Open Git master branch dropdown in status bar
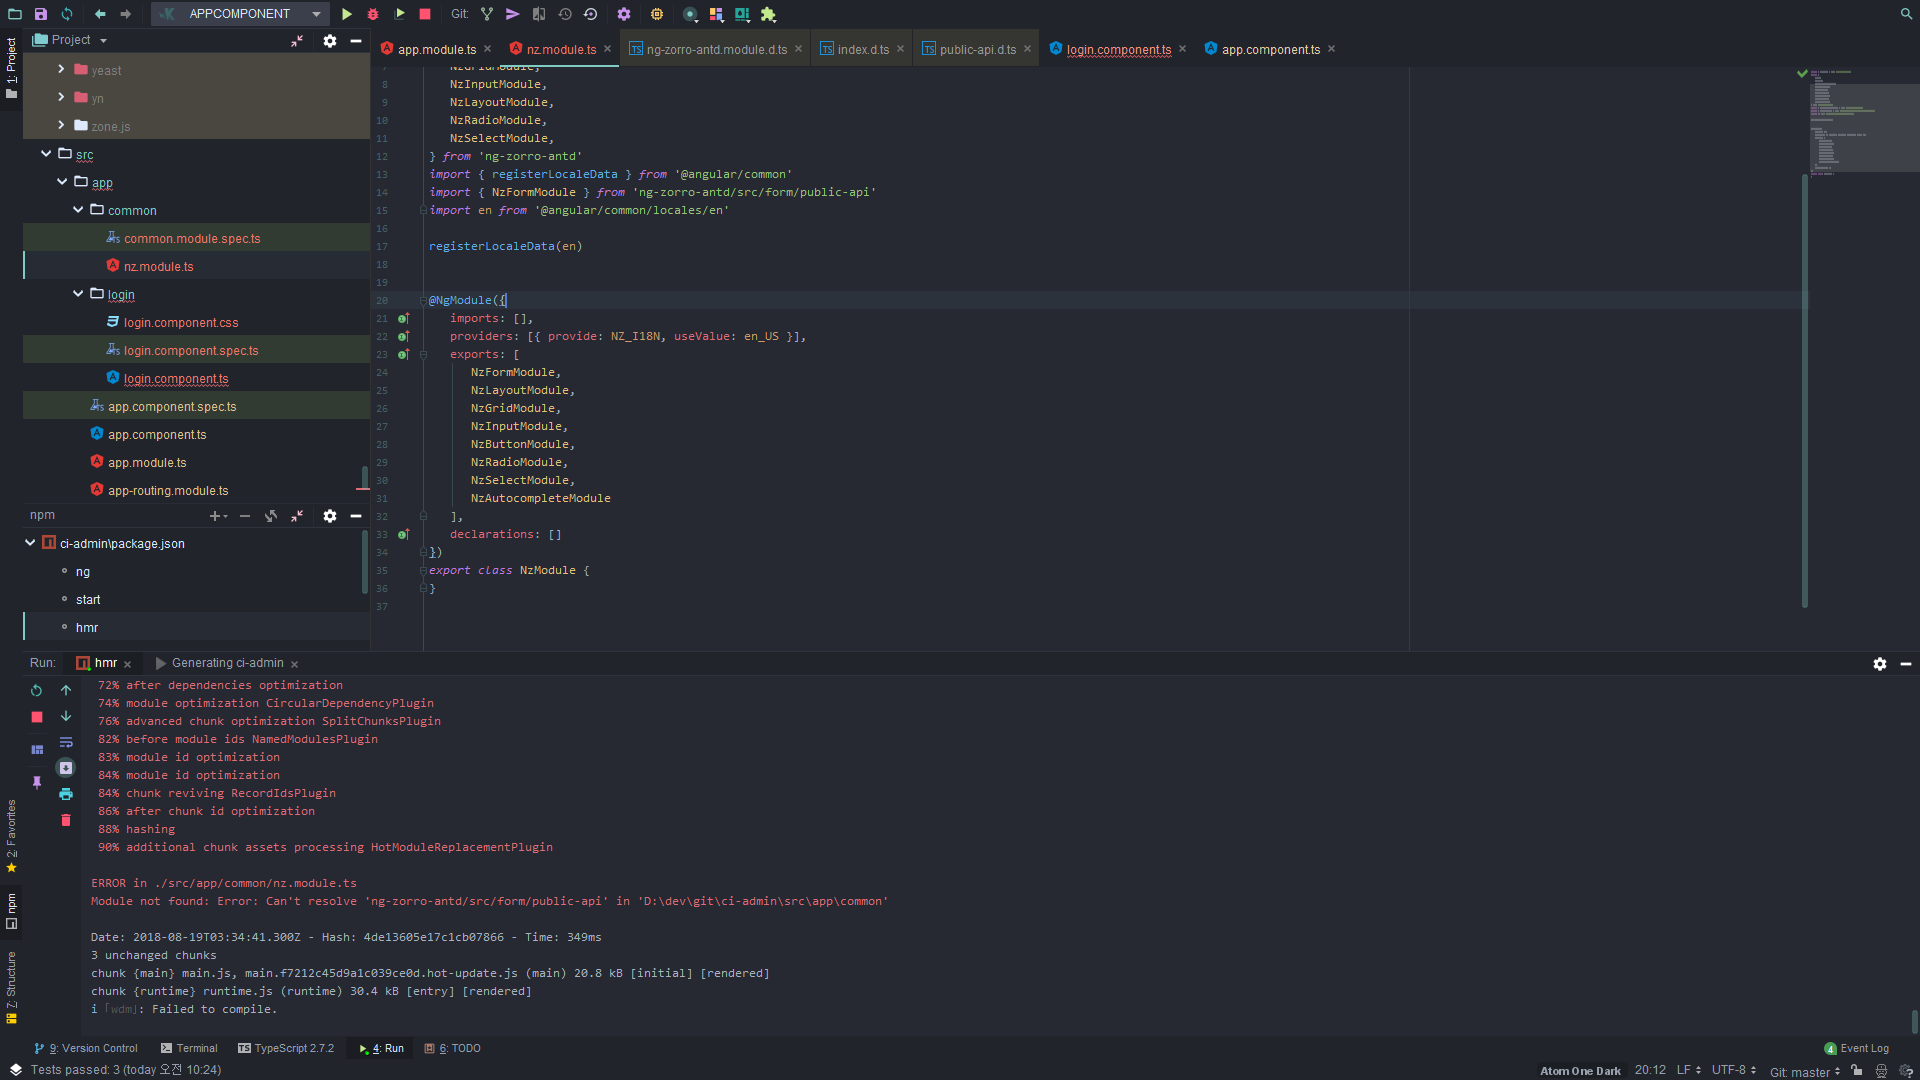This screenshot has height=1080, width=1920. pos(1805,1071)
